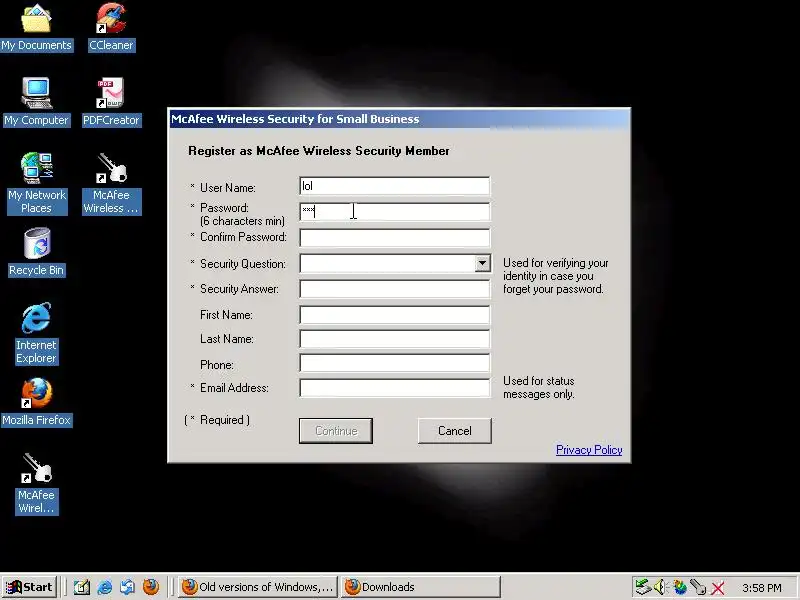Click the Last Name field

(x=394, y=339)
